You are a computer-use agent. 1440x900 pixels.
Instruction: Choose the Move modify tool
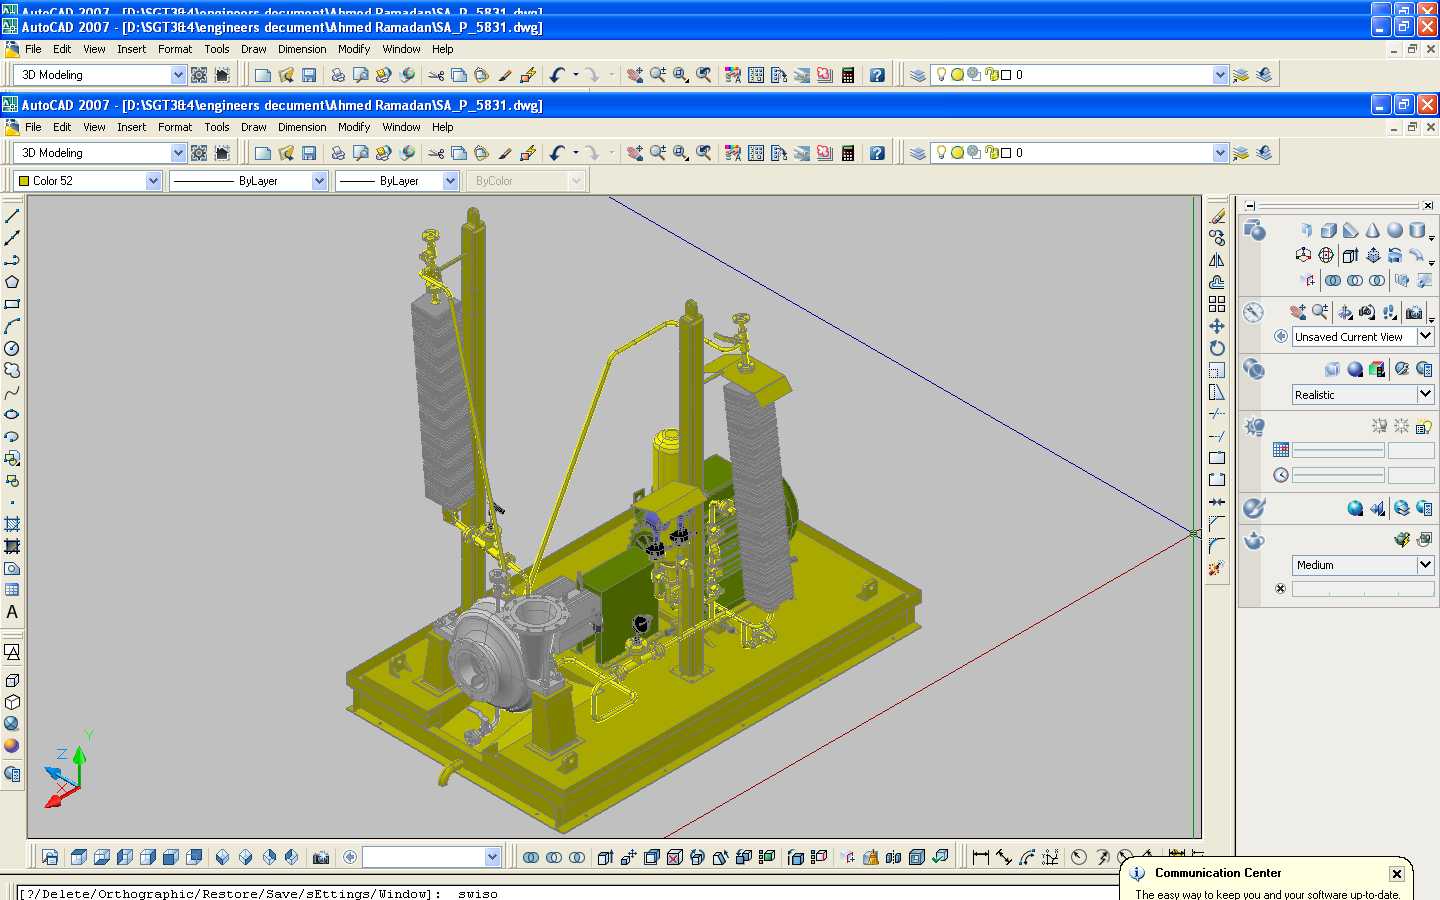1217,326
